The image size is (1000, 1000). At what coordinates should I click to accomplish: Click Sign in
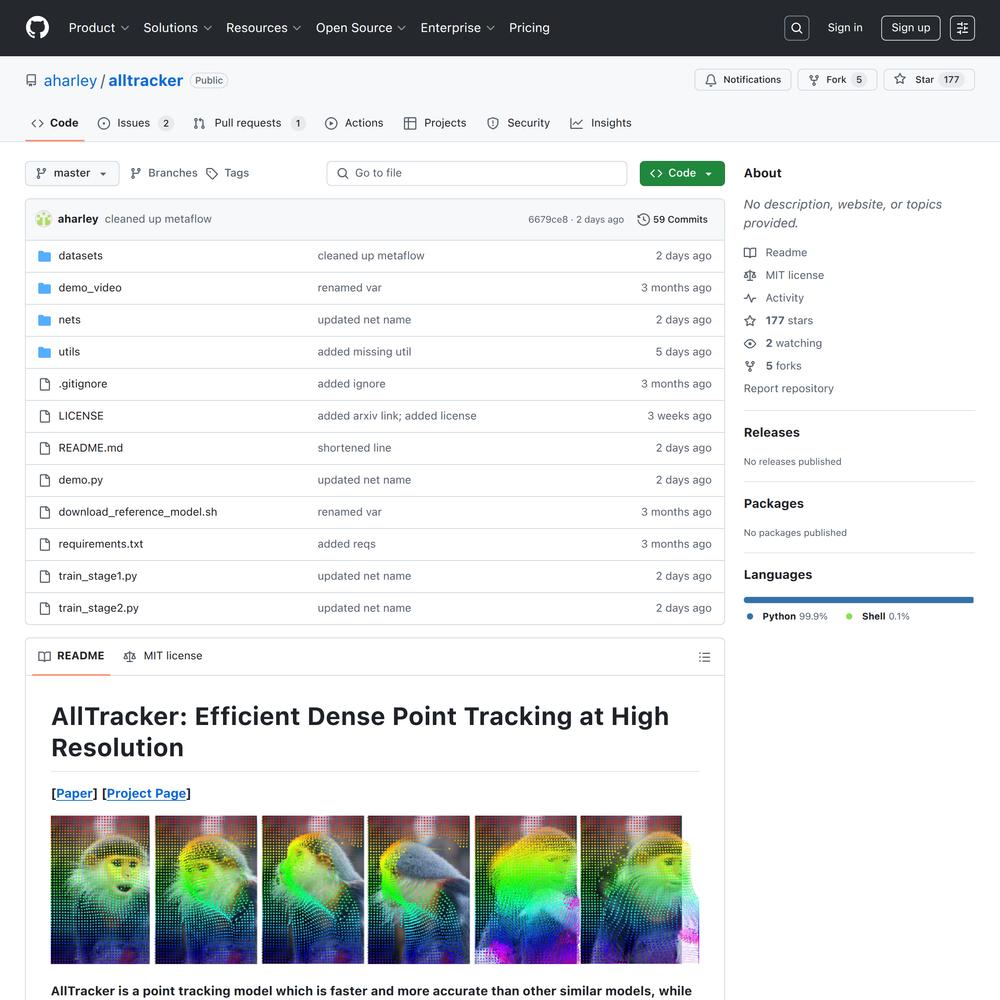[x=844, y=27]
